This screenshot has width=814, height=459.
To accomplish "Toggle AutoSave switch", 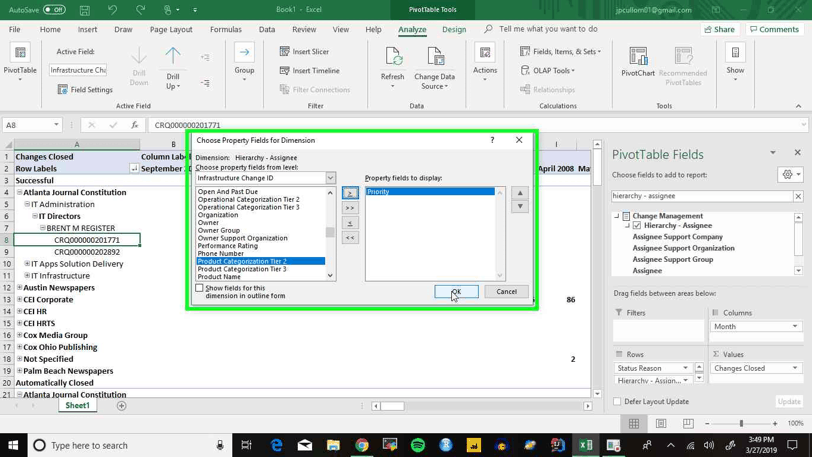I will tap(54, 10).
